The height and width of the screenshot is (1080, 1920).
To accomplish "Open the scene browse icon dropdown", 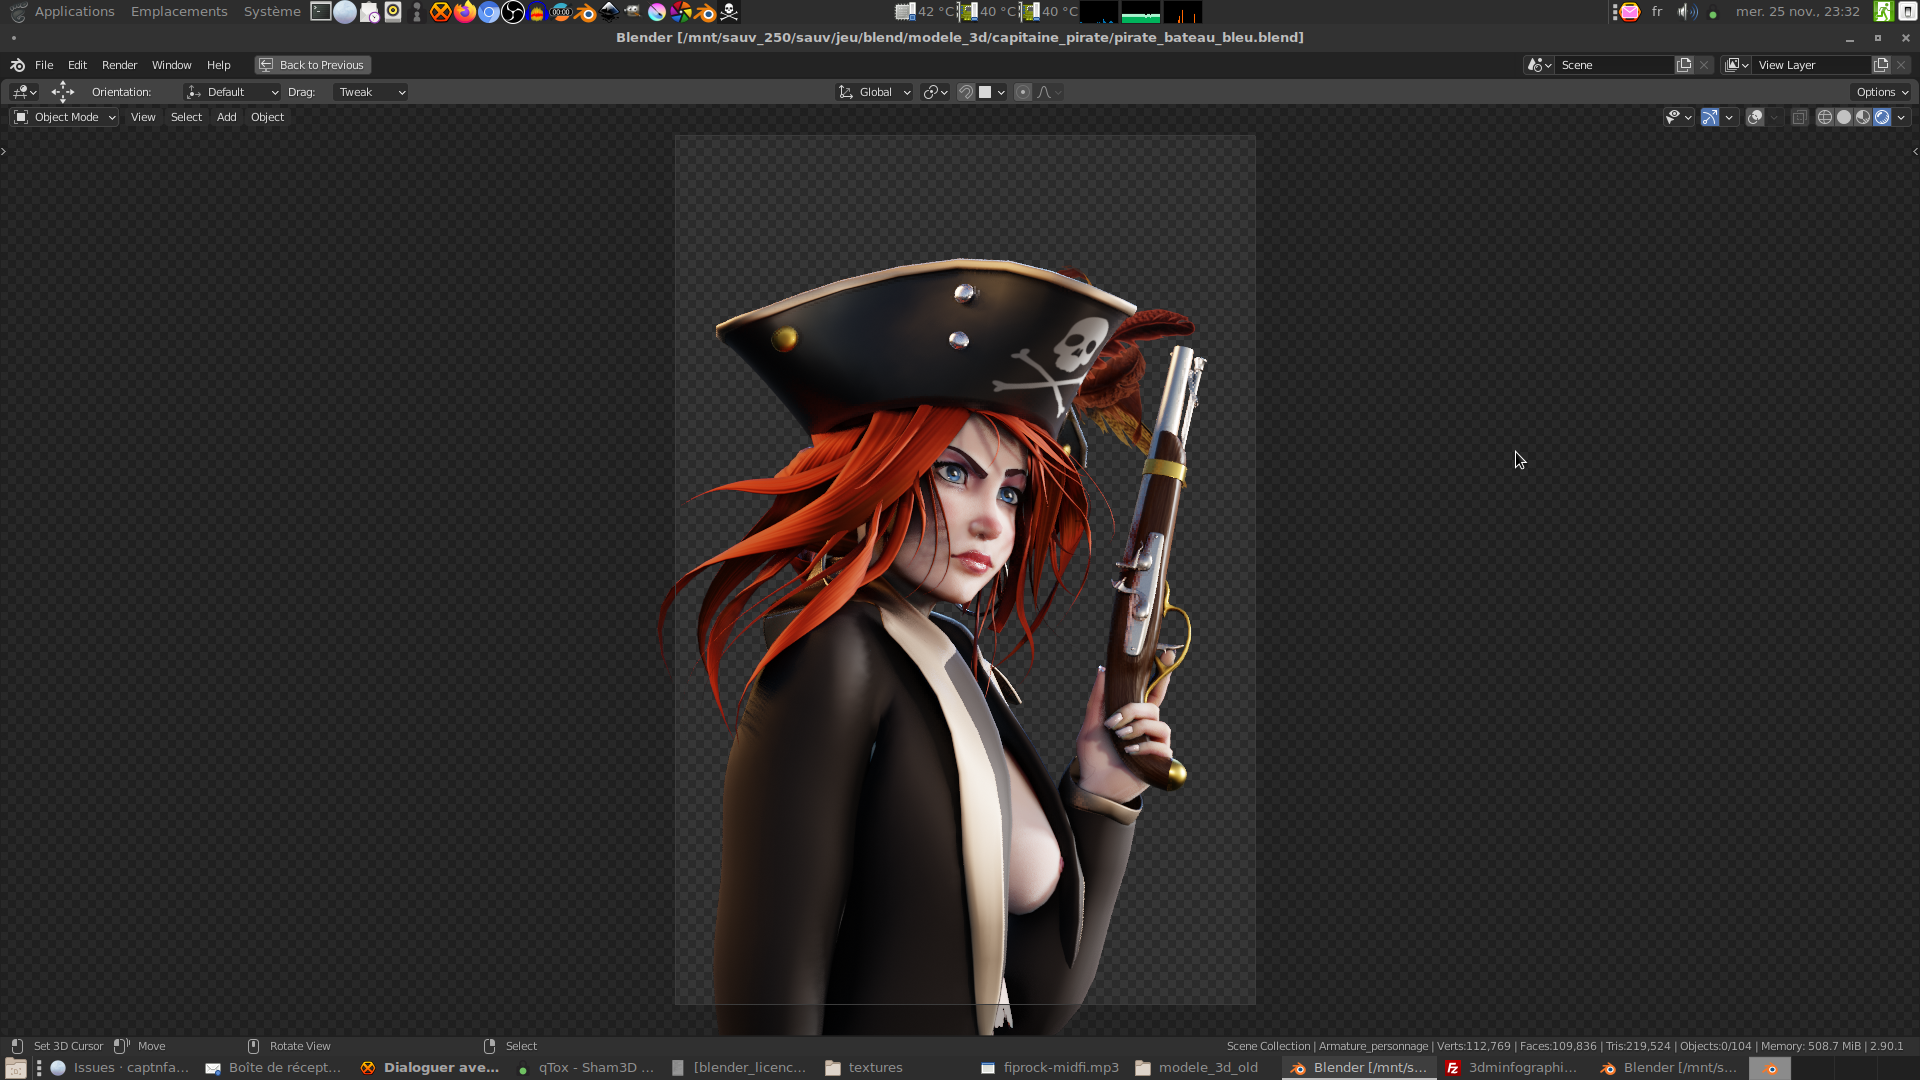I will click(1539, 65).
